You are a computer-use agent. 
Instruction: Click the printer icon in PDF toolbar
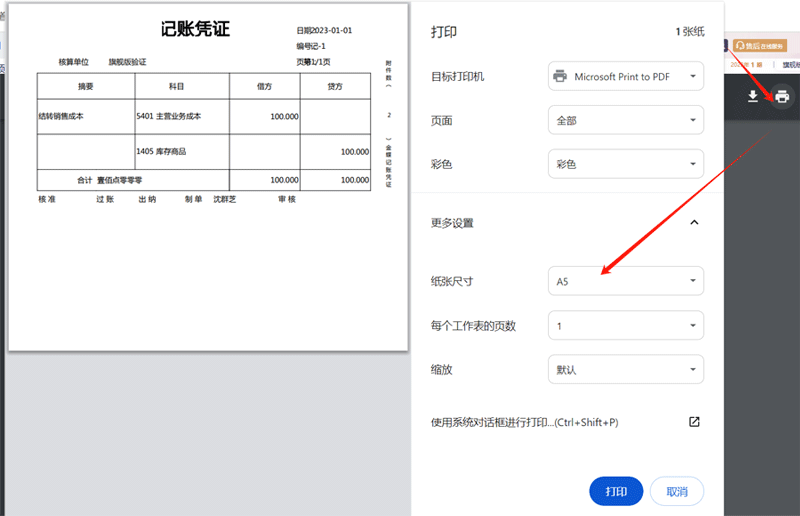[782, 96]
